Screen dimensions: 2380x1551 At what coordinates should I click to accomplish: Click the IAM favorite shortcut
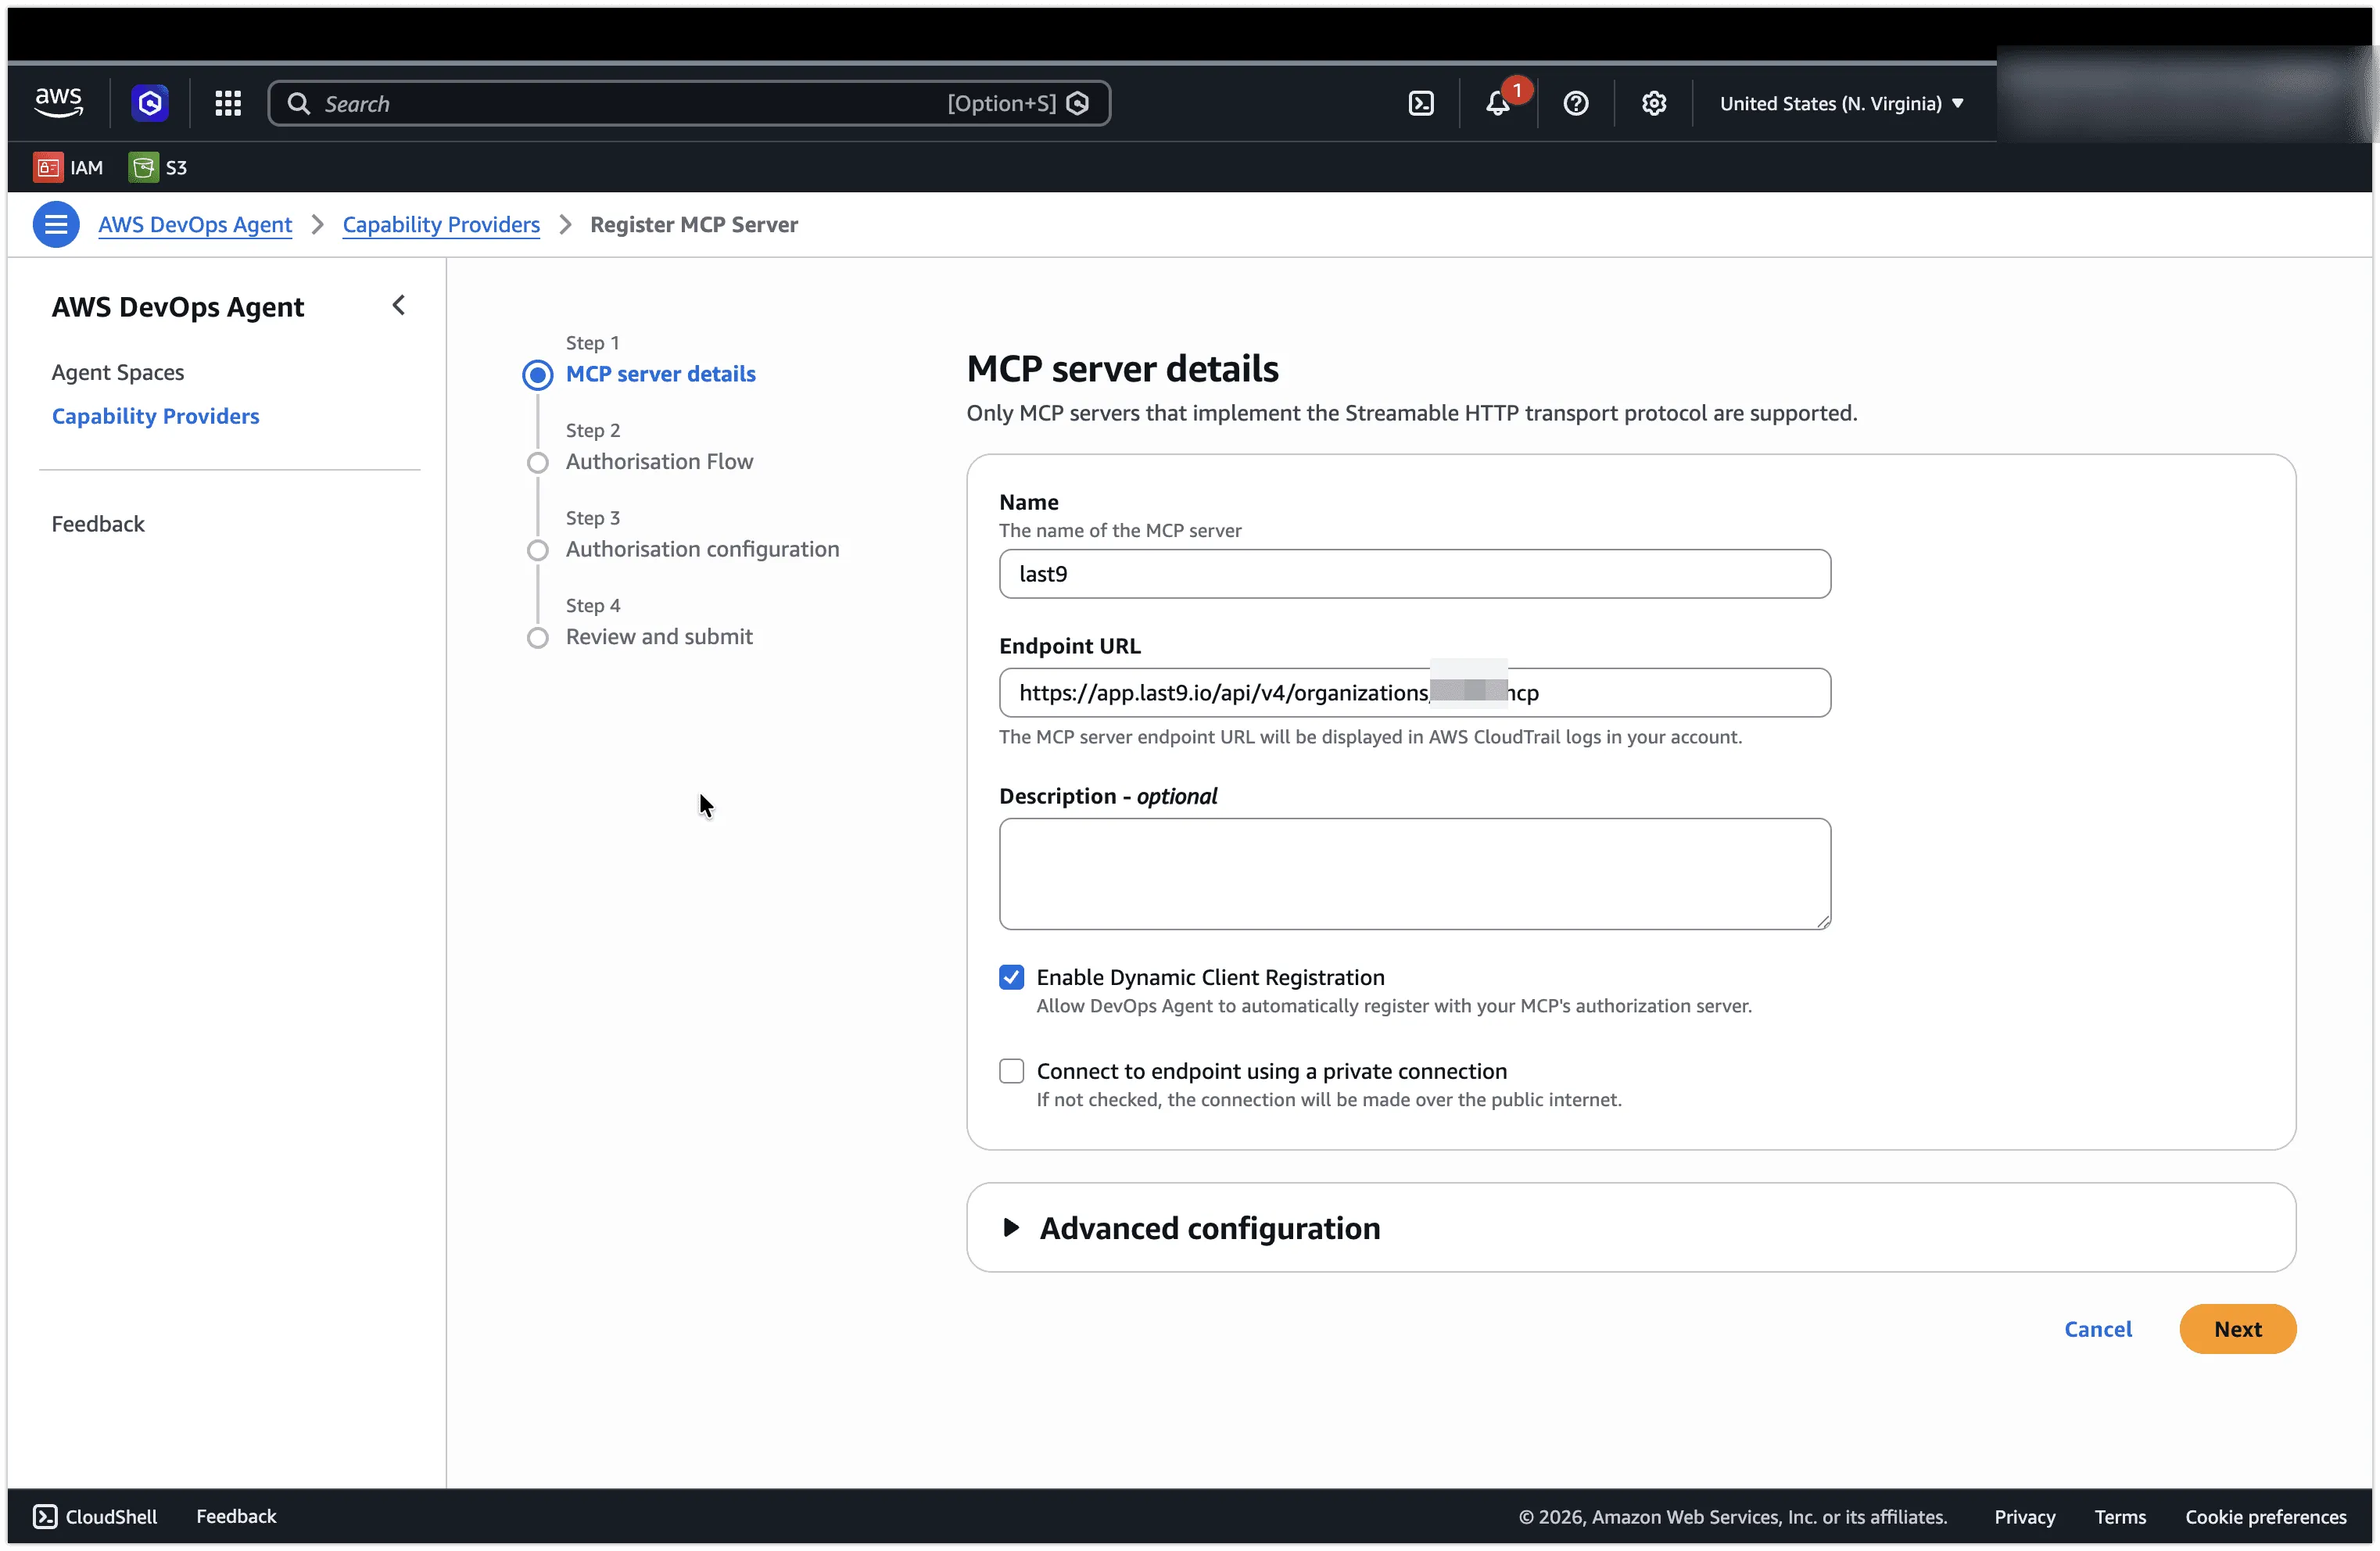pos(68,167)
